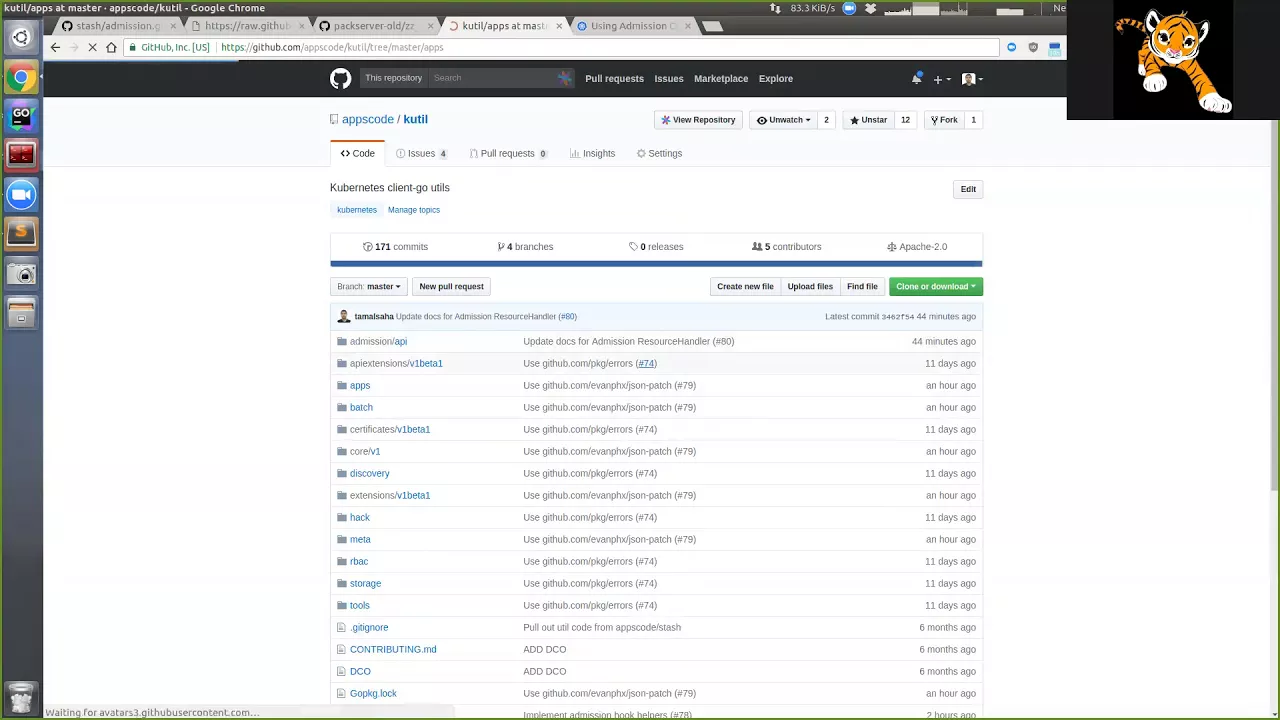The image size is (1280, 720).
Task: Open GoLand icon in the dock
Action: [21, 116]
